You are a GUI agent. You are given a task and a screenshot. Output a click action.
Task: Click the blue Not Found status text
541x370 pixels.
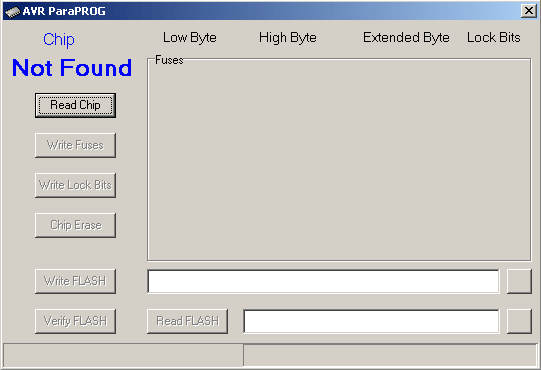72,68
